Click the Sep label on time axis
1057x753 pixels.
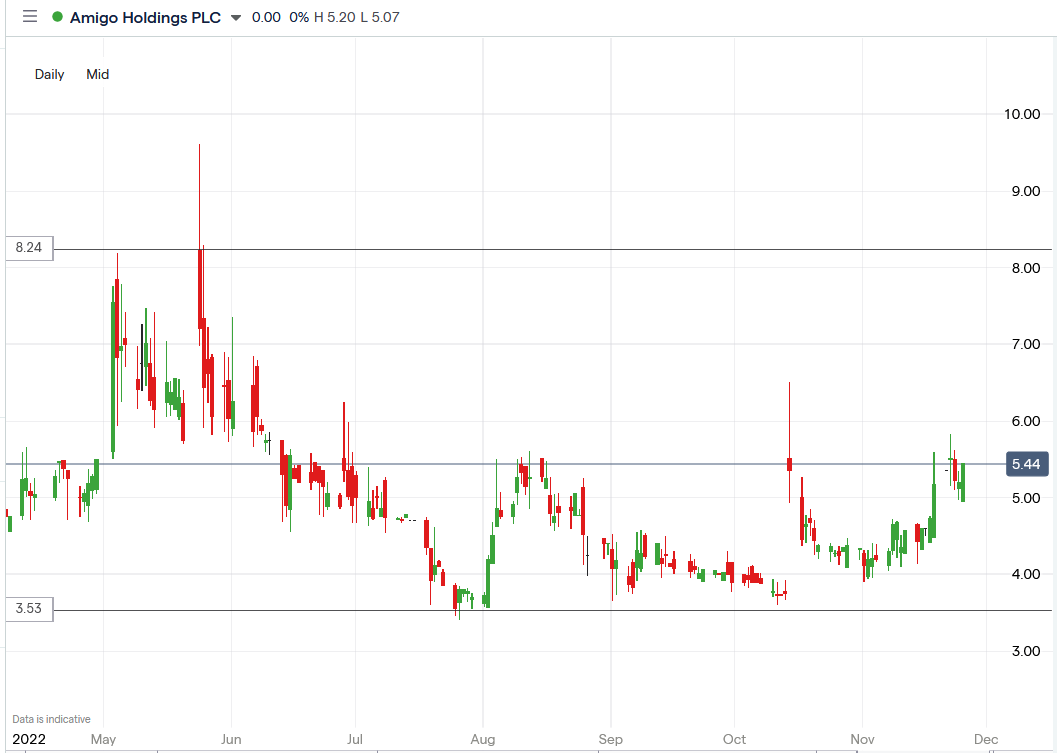click(x=611, y=740)
